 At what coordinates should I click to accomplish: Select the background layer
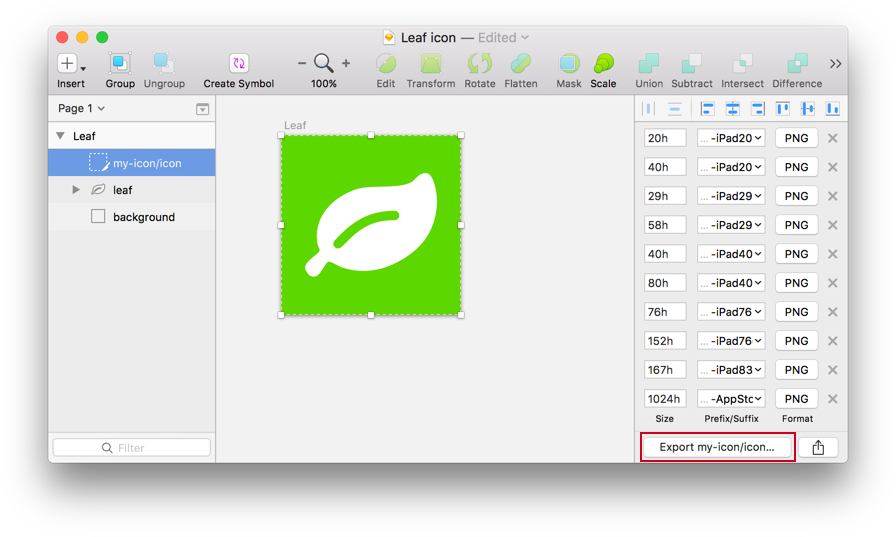[132, 217]
